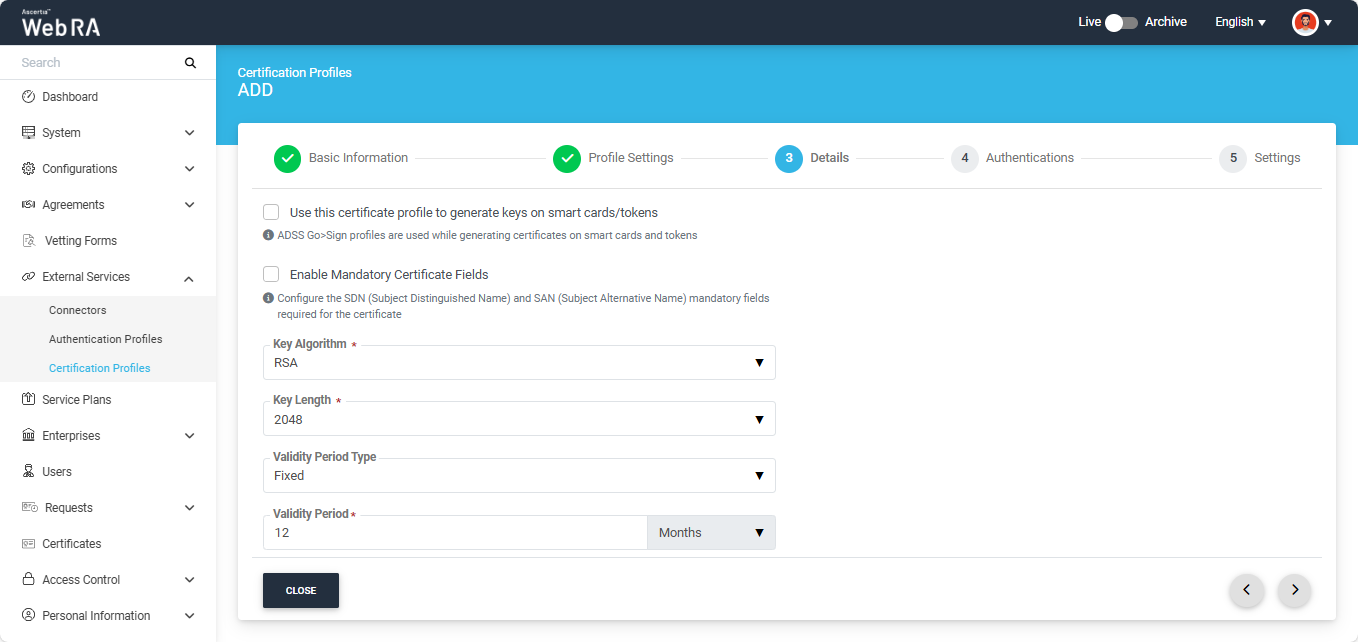
Task: Click the Vetting Forms document icon
Action: [28, 241]
